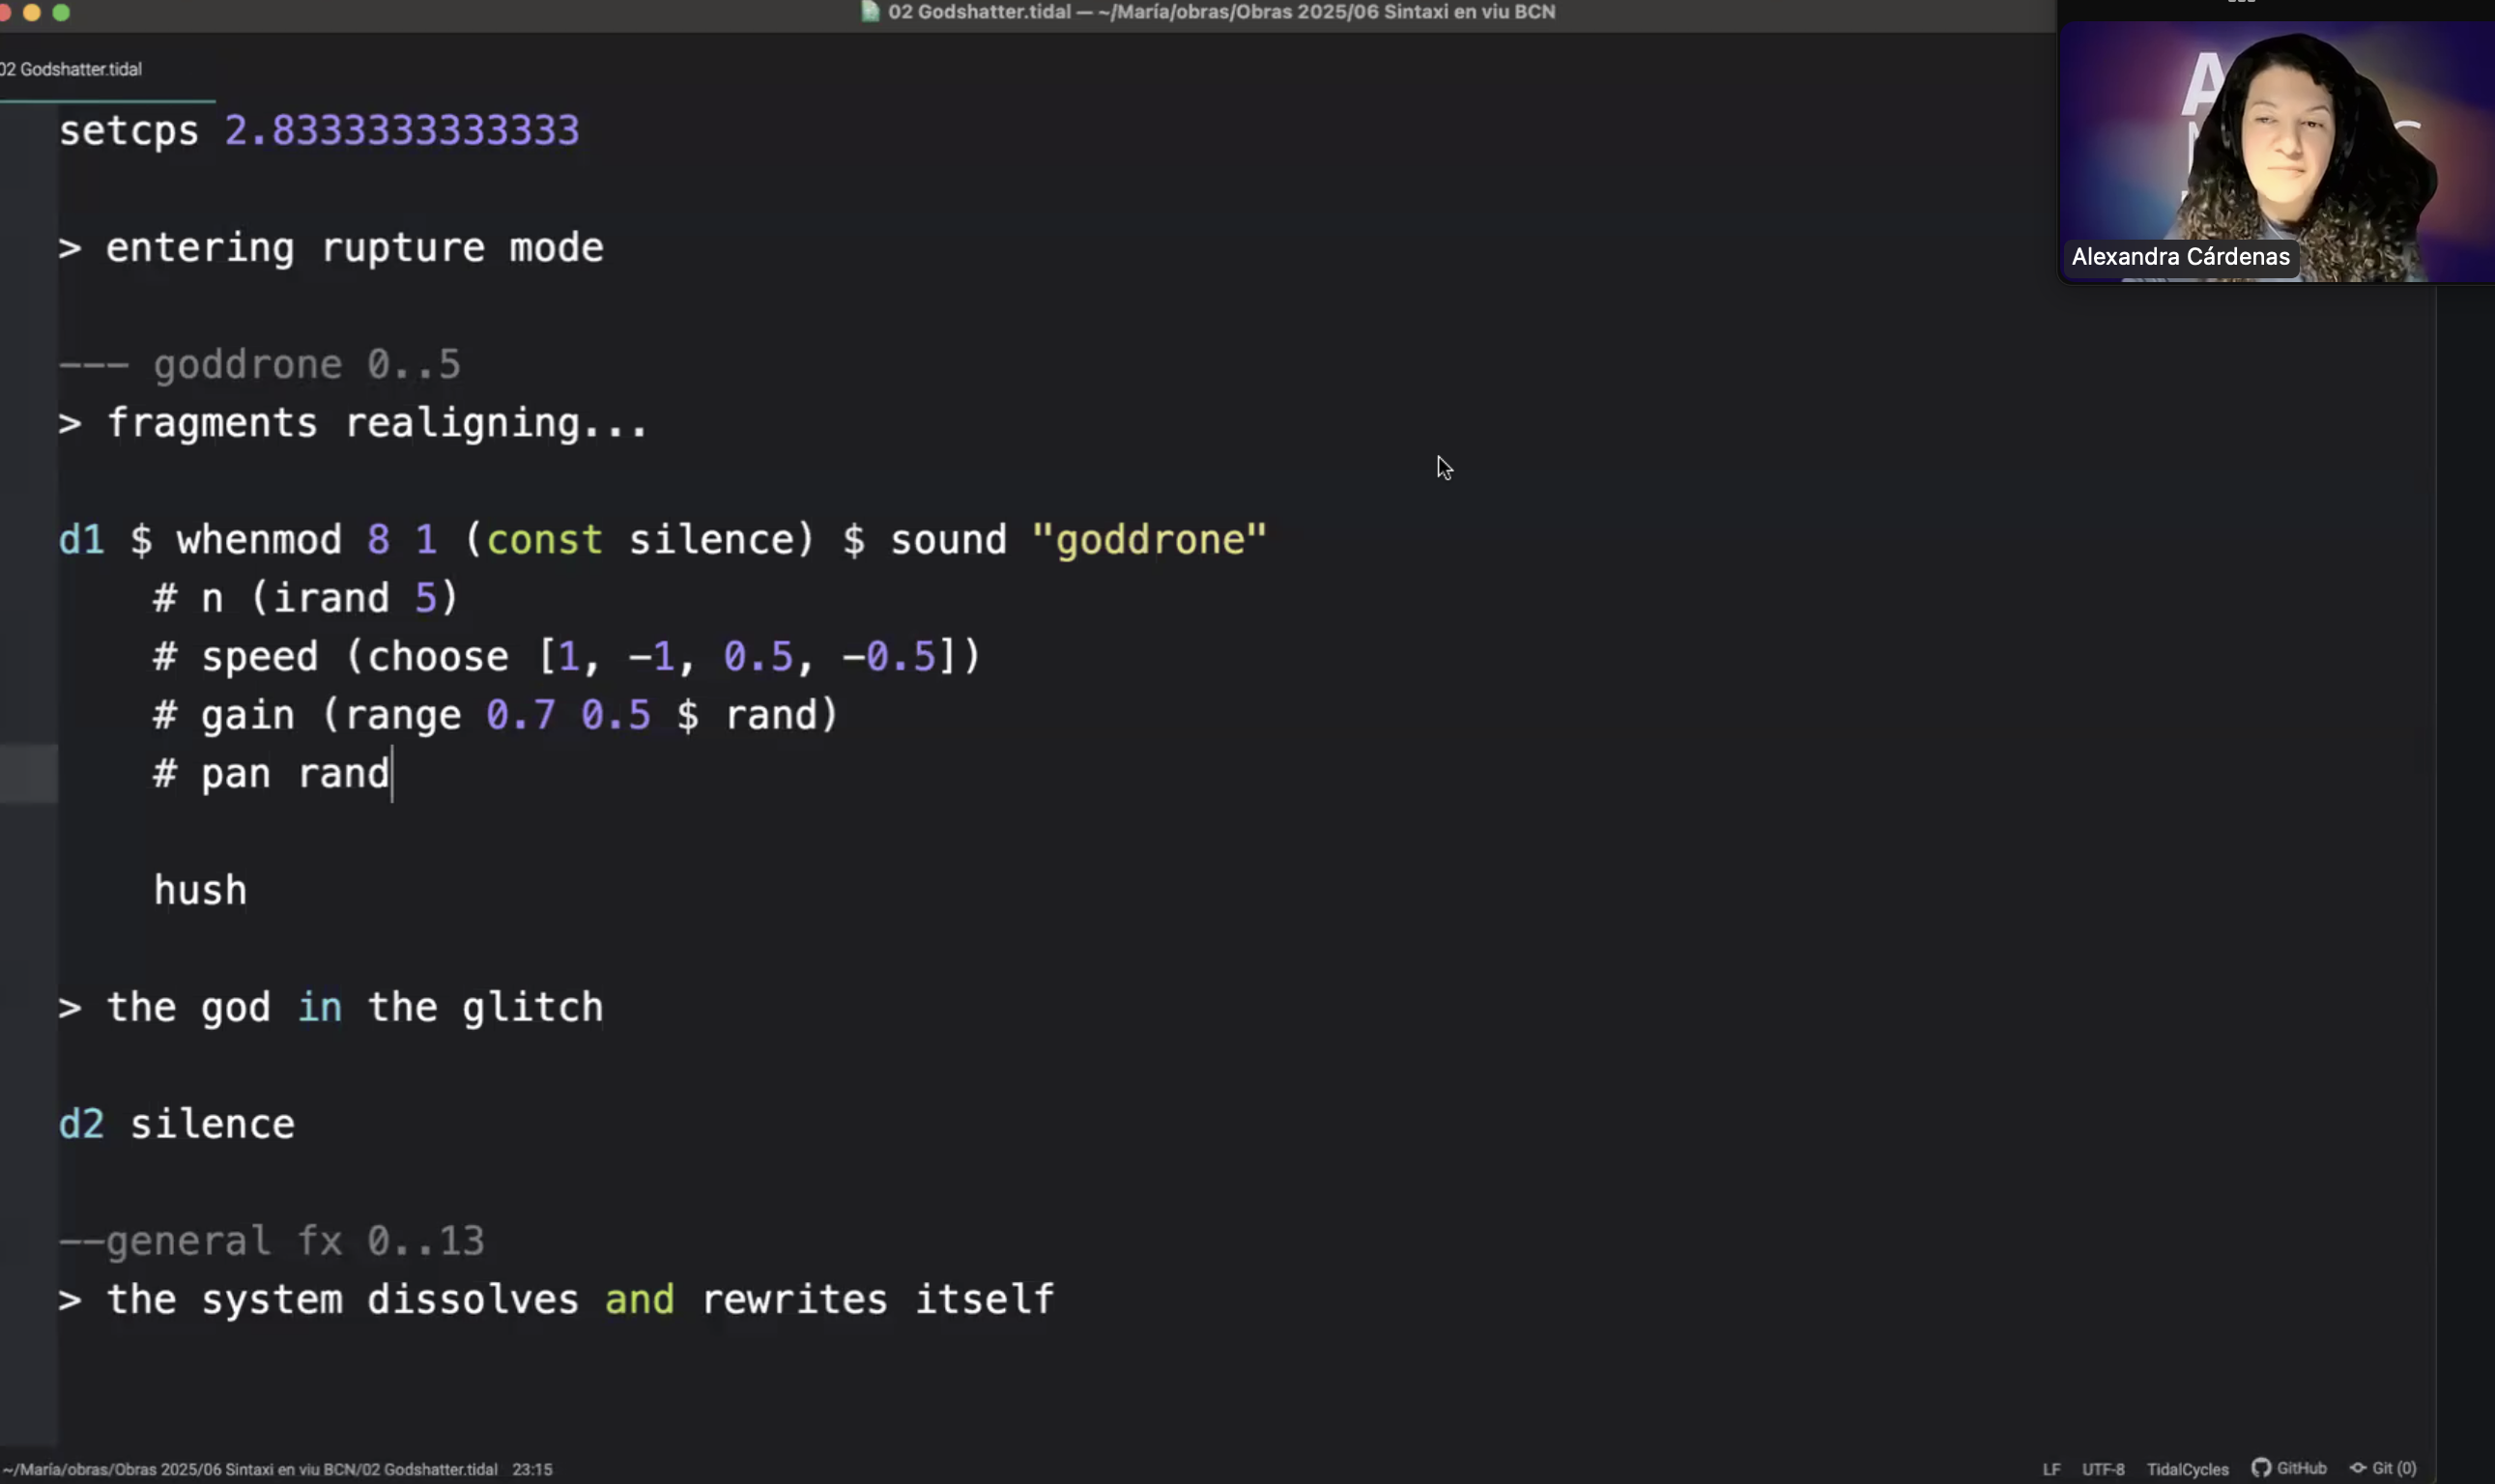Click the Alexandra Cárdenas name label
The width and height of the screenshot is (2495, 1484).
pyautogui.click(x=2180, y=257)
